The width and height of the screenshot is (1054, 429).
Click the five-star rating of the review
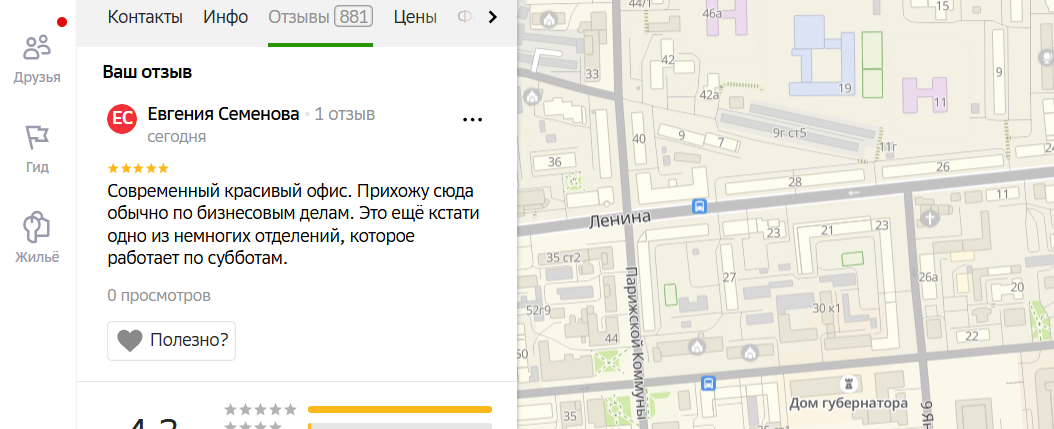point(138,168)
